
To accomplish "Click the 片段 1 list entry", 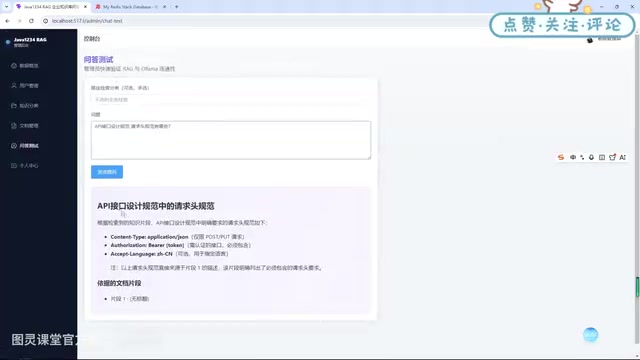I will click(x=130, y=299).
